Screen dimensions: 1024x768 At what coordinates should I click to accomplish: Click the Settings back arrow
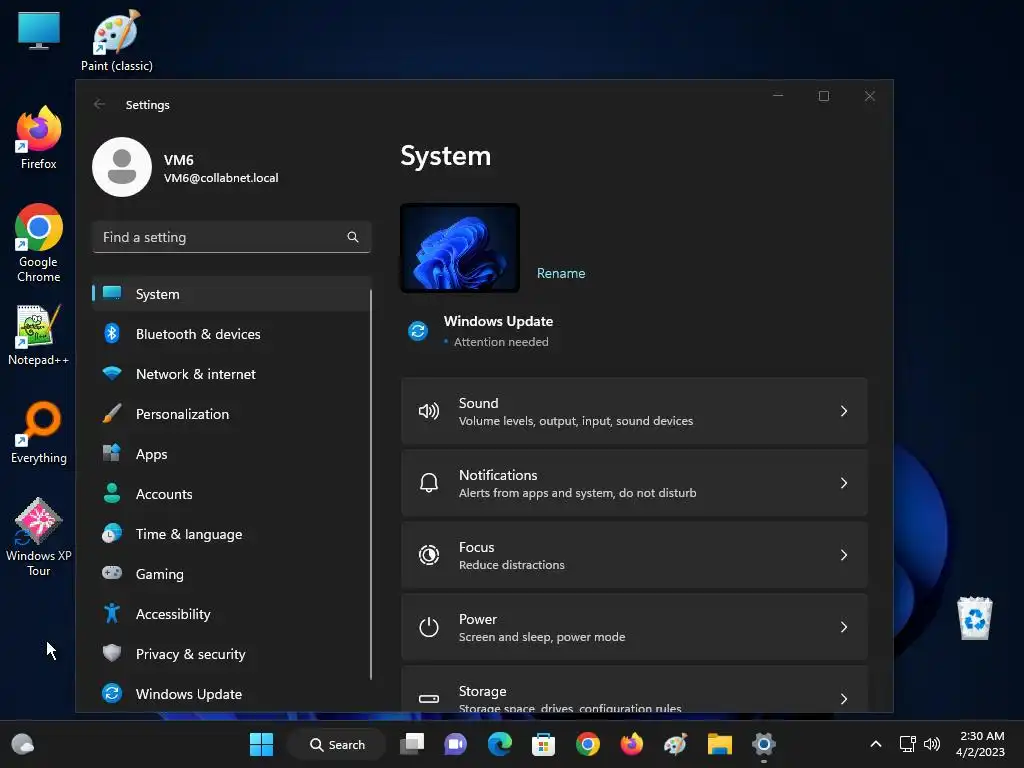[99, 104]
